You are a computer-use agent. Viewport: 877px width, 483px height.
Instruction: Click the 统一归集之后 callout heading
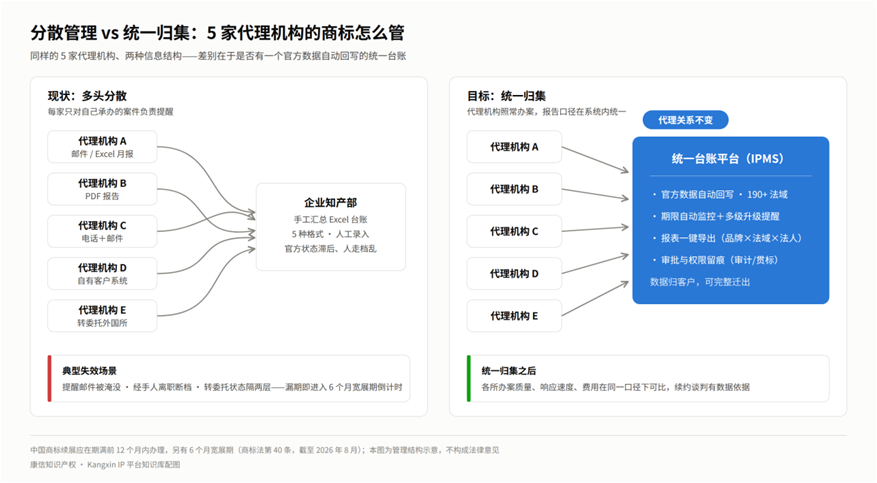coord(509,371)
